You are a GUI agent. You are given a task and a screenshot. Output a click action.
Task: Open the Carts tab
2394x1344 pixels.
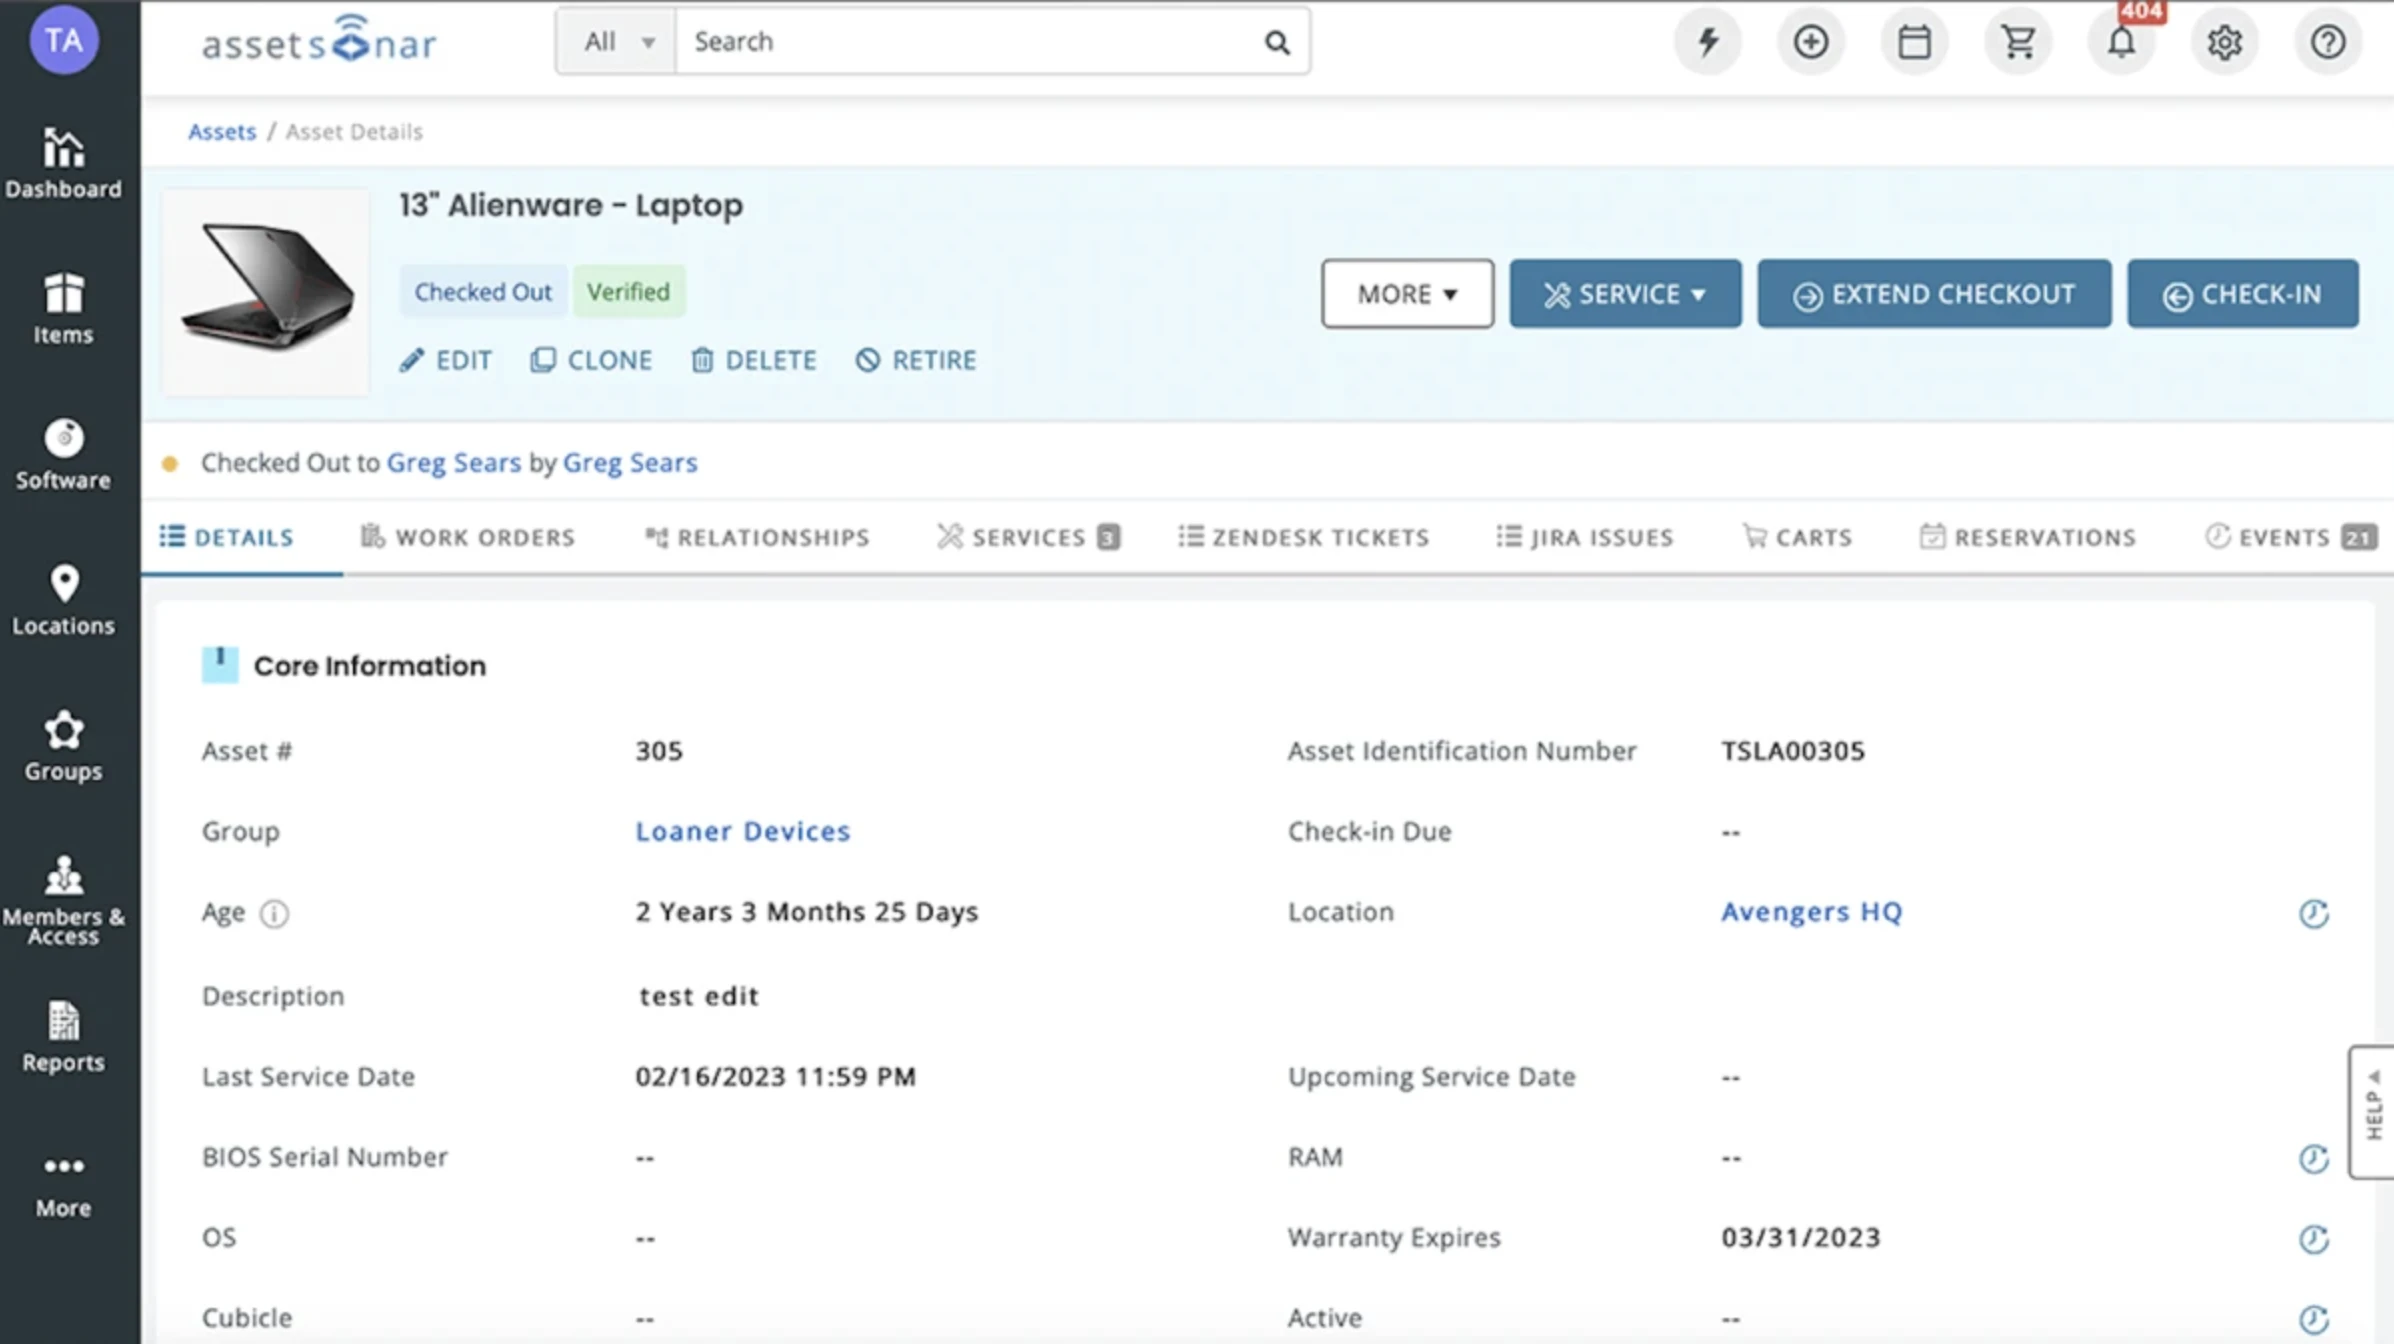pos(1797,537)
